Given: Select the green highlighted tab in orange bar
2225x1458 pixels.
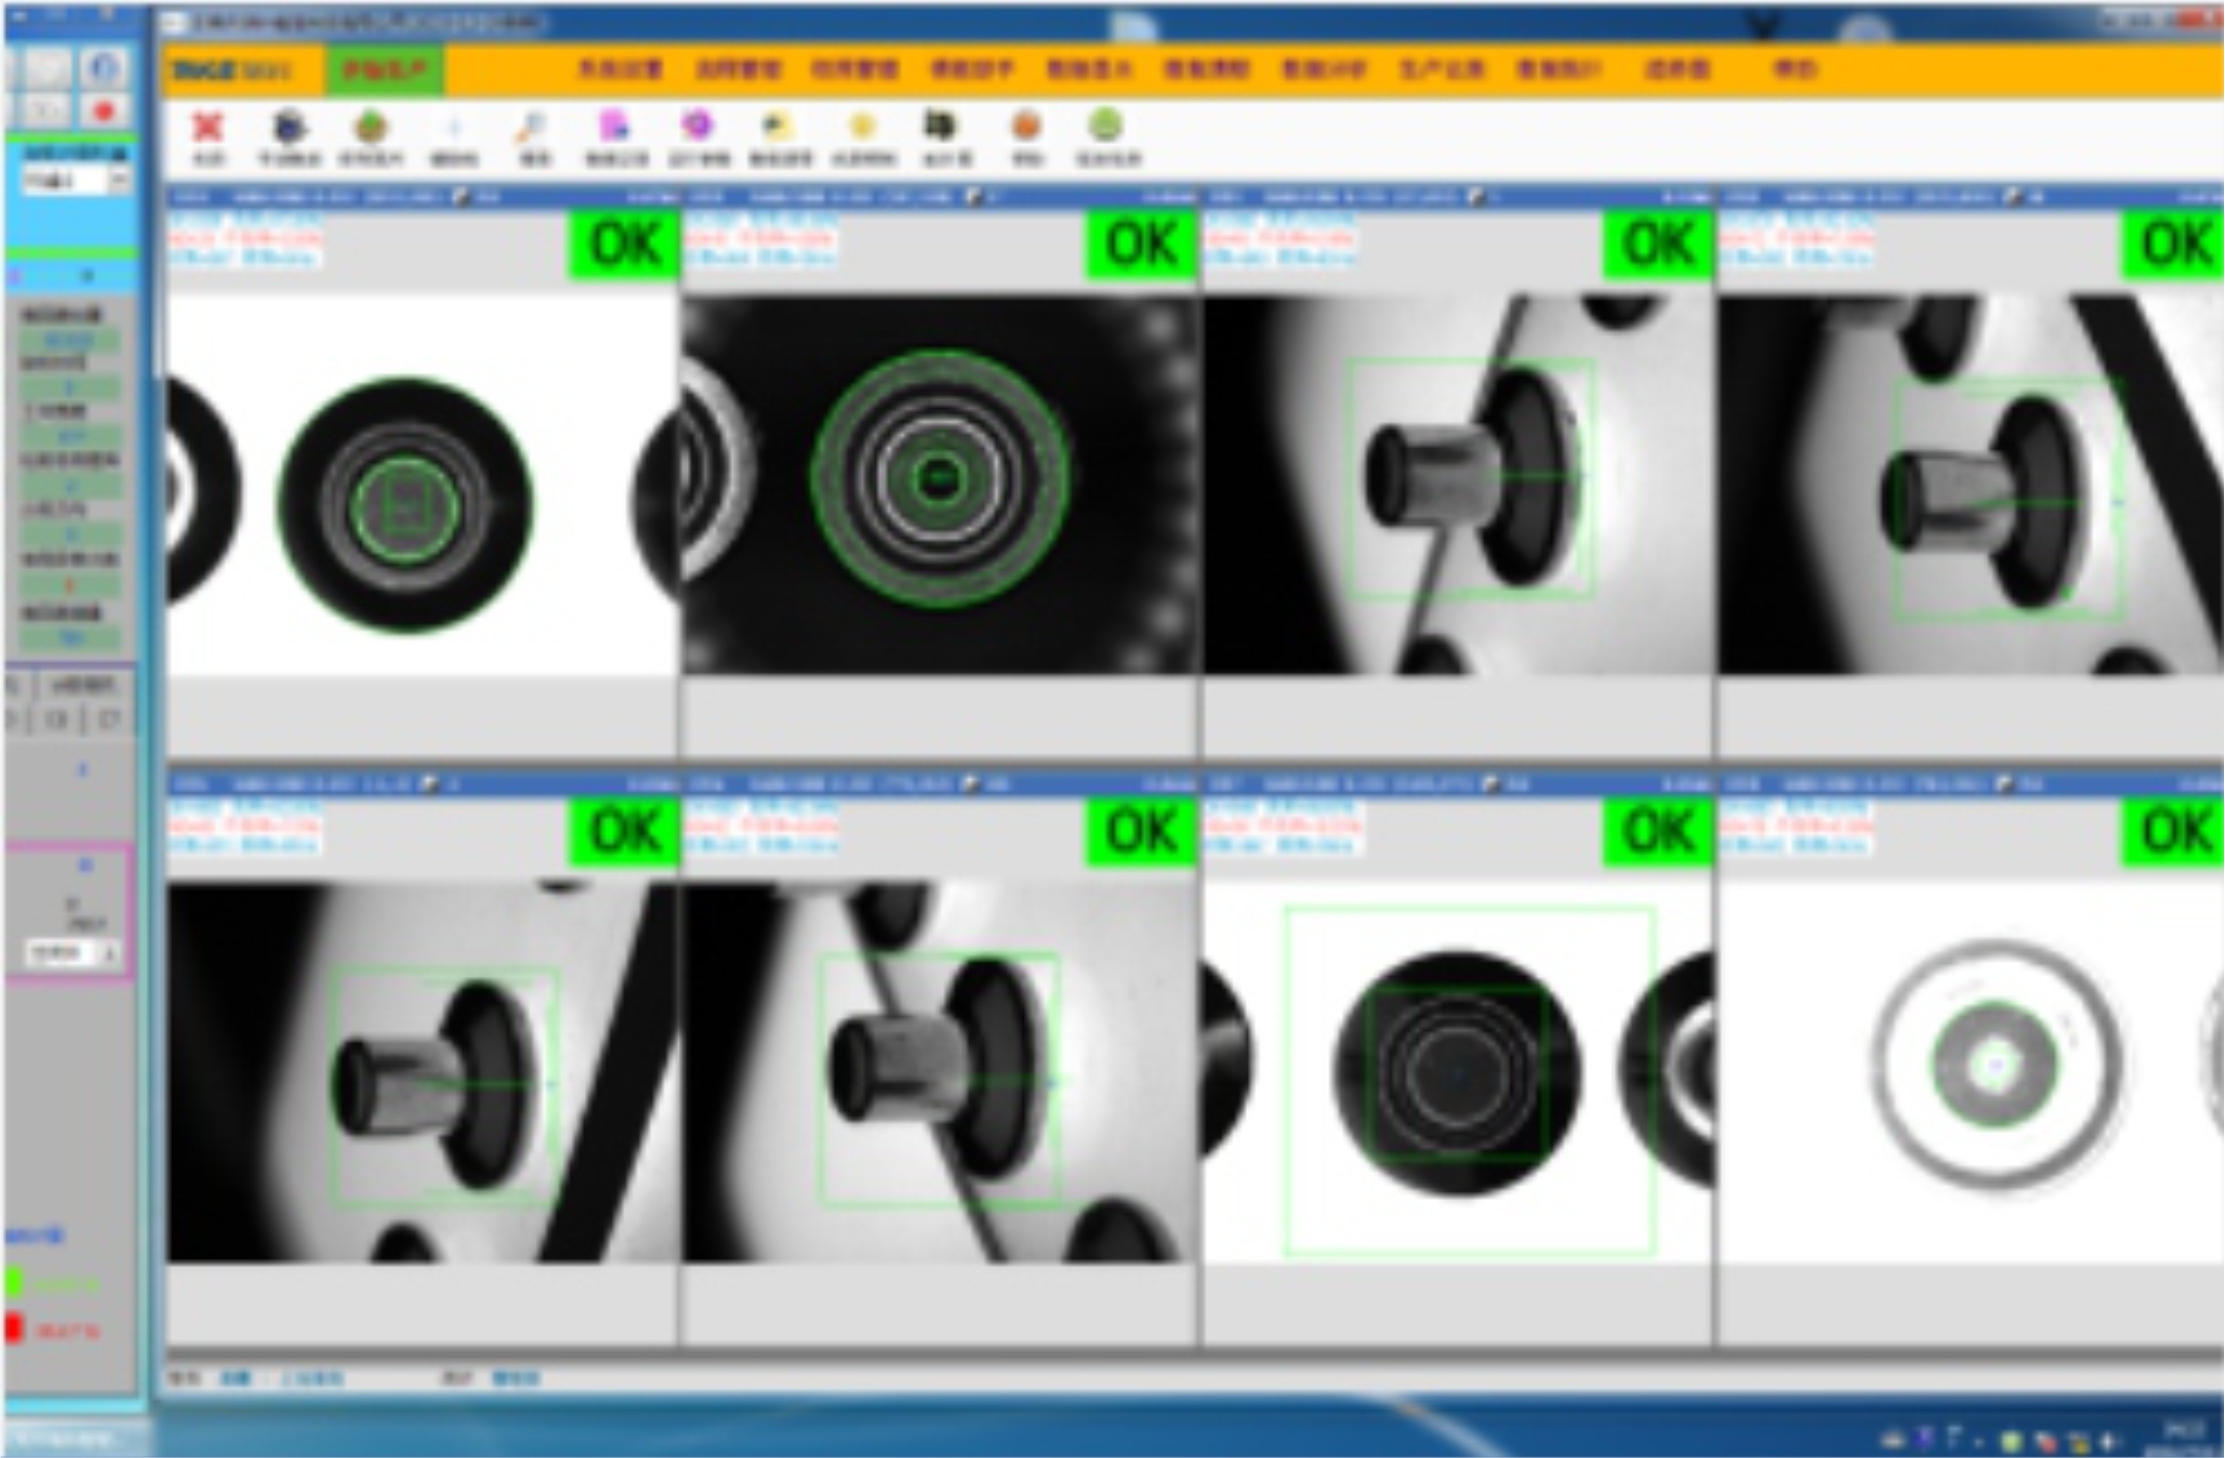Looking at the screenshot, I should [385, 69].
